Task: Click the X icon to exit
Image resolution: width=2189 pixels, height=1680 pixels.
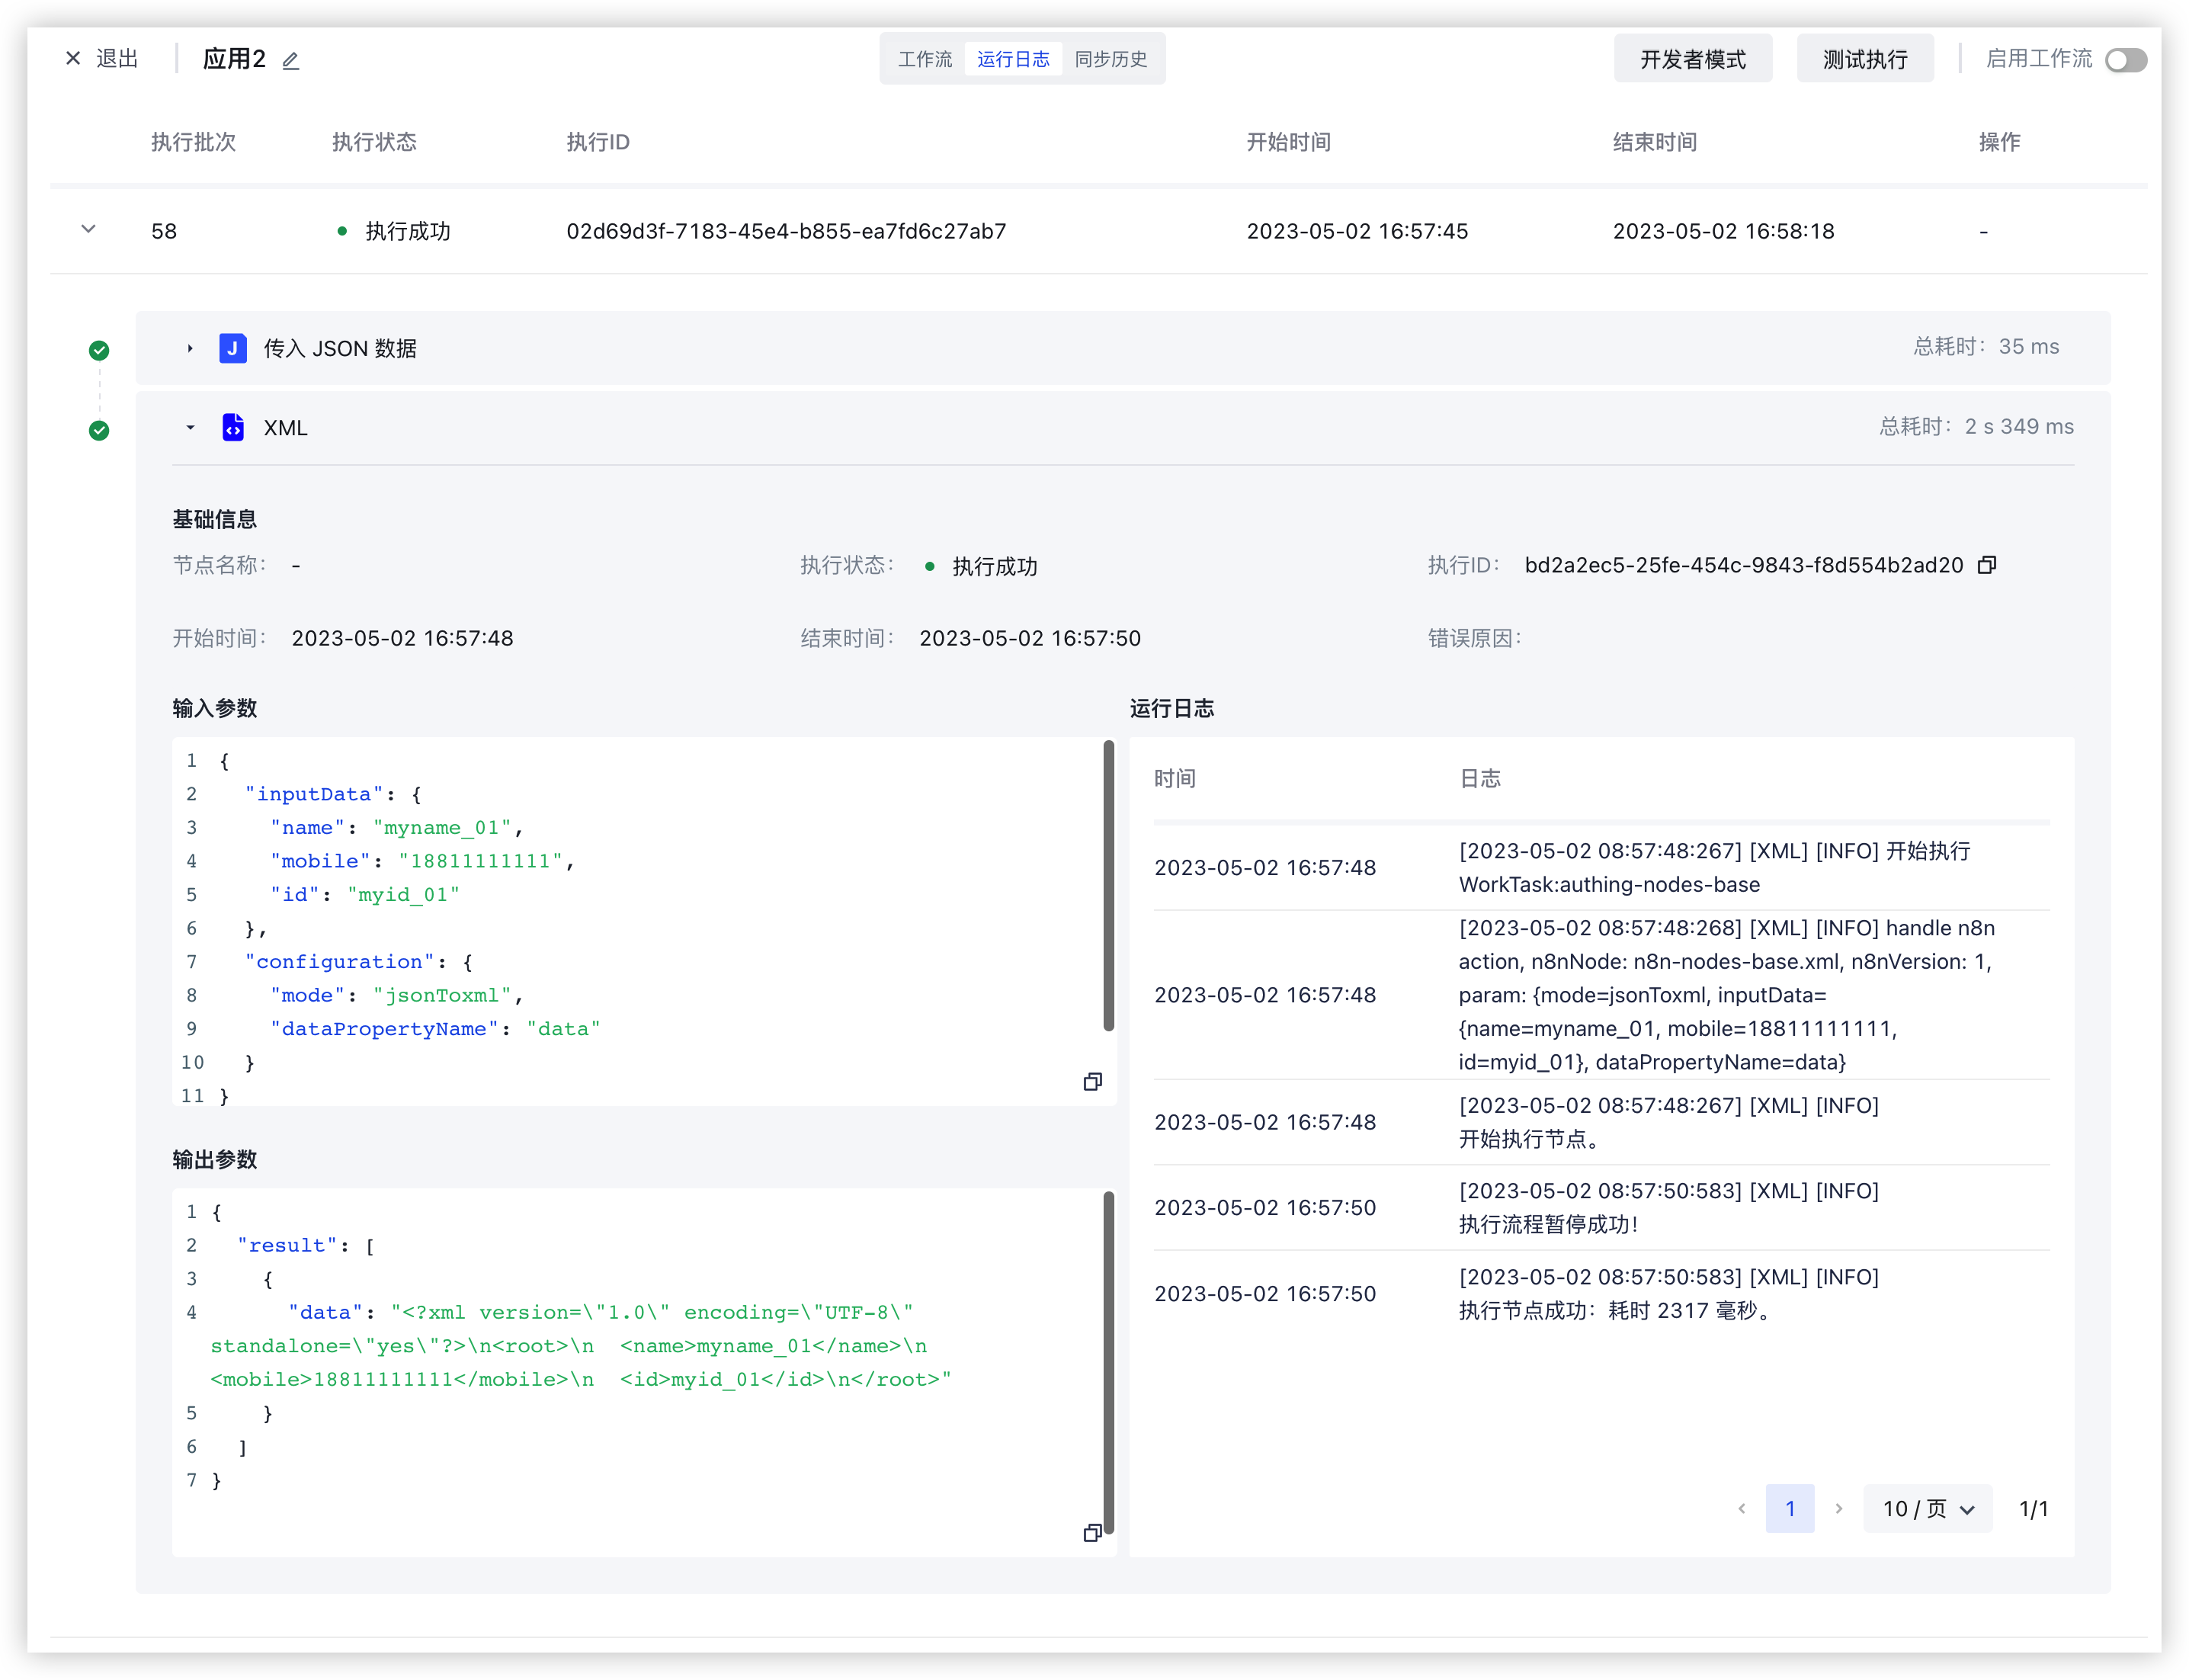Action: coord(73,59)
